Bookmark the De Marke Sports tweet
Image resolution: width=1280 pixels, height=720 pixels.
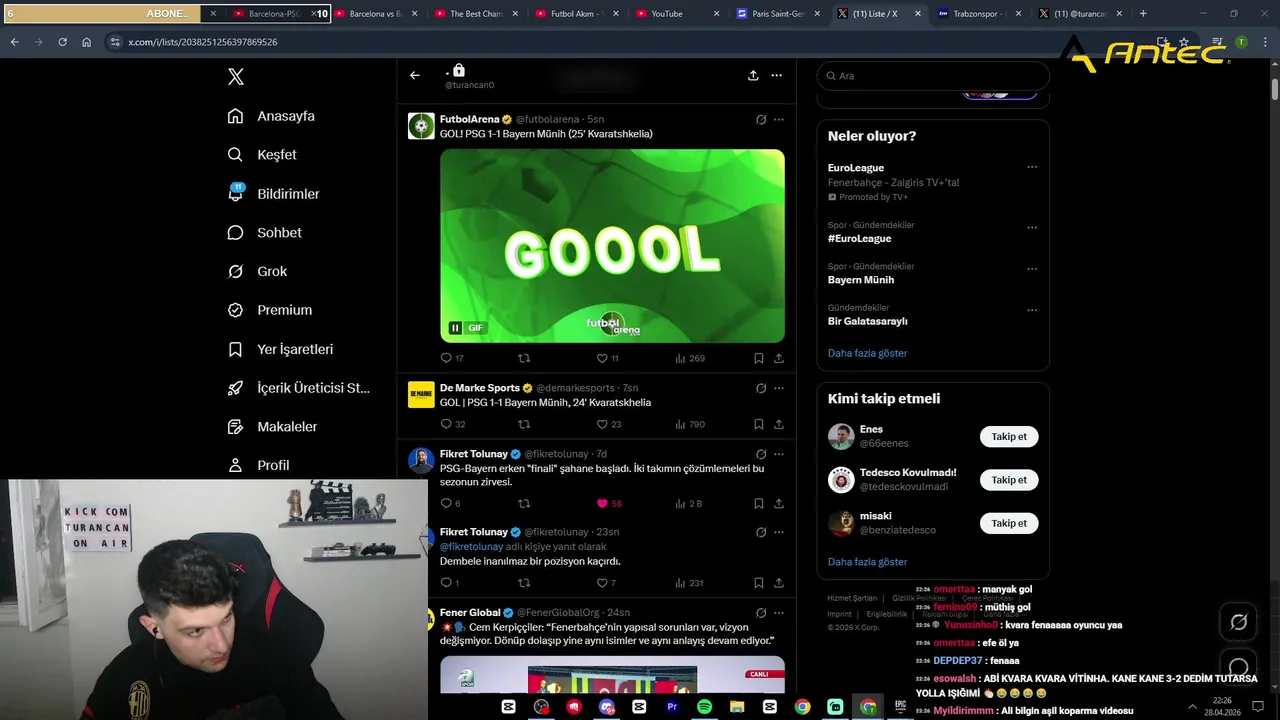point(758,424)
